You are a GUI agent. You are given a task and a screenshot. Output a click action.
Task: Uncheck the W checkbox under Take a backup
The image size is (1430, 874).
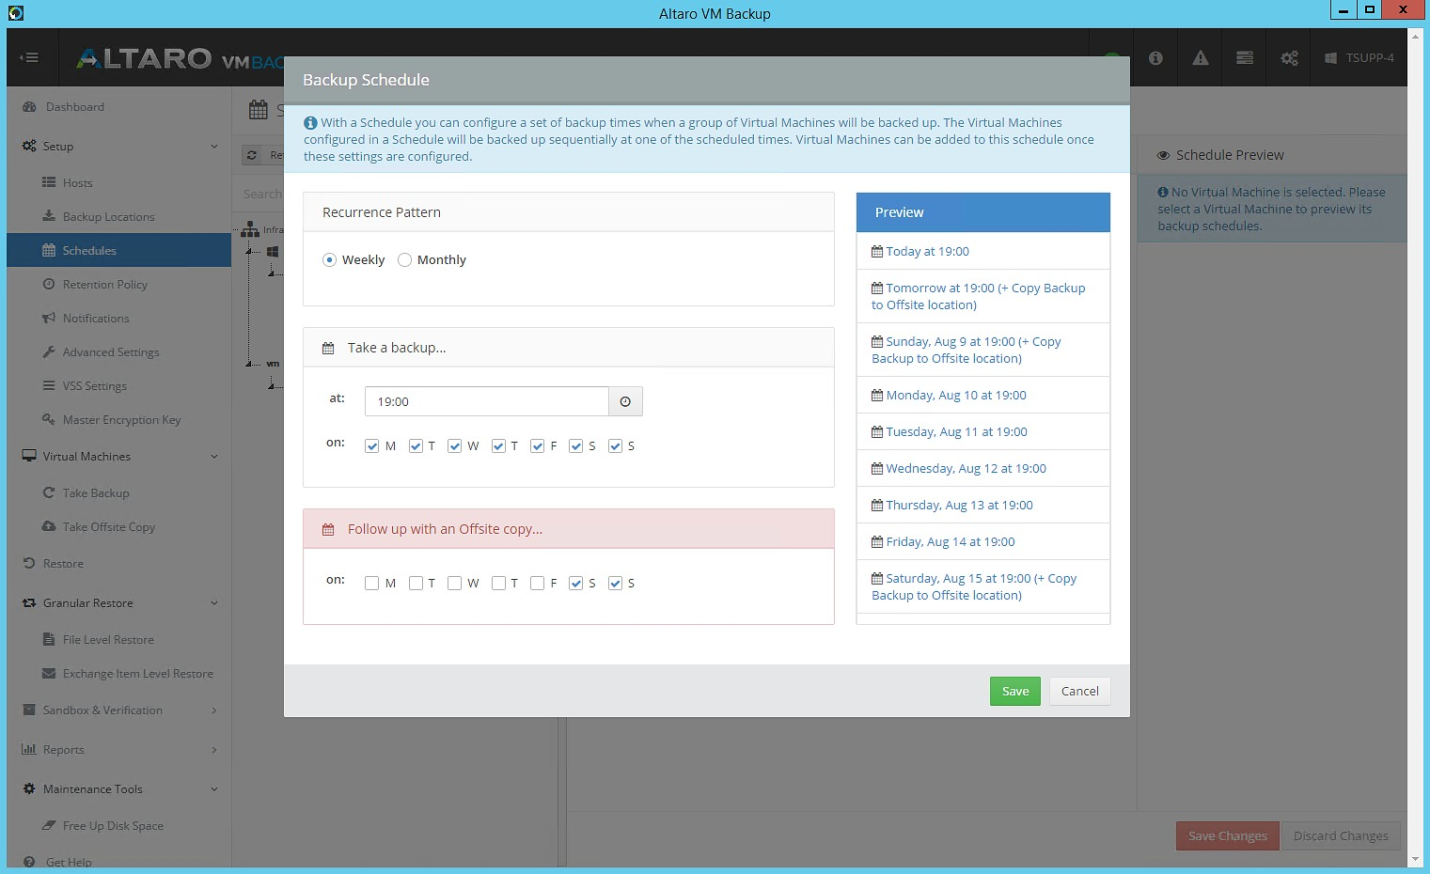(x=455, y=446)
